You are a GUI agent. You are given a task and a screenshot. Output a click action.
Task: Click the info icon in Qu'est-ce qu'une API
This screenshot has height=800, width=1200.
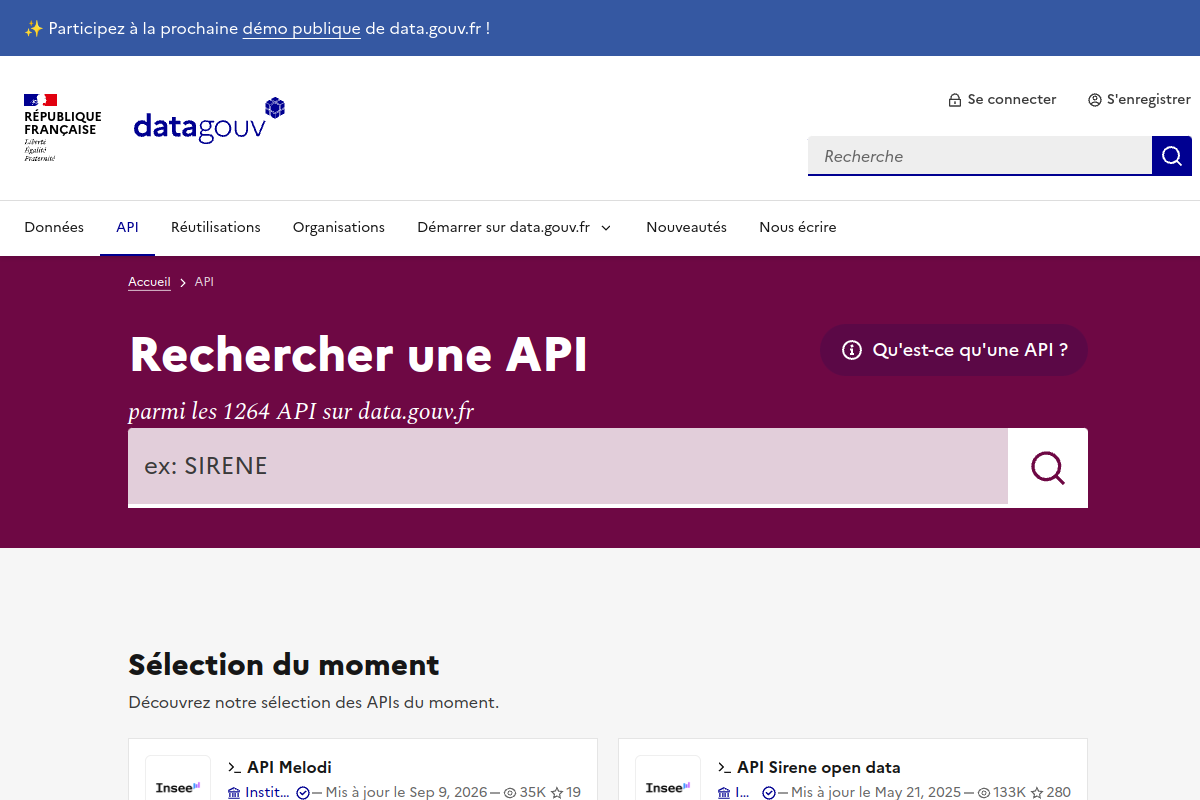852,350
